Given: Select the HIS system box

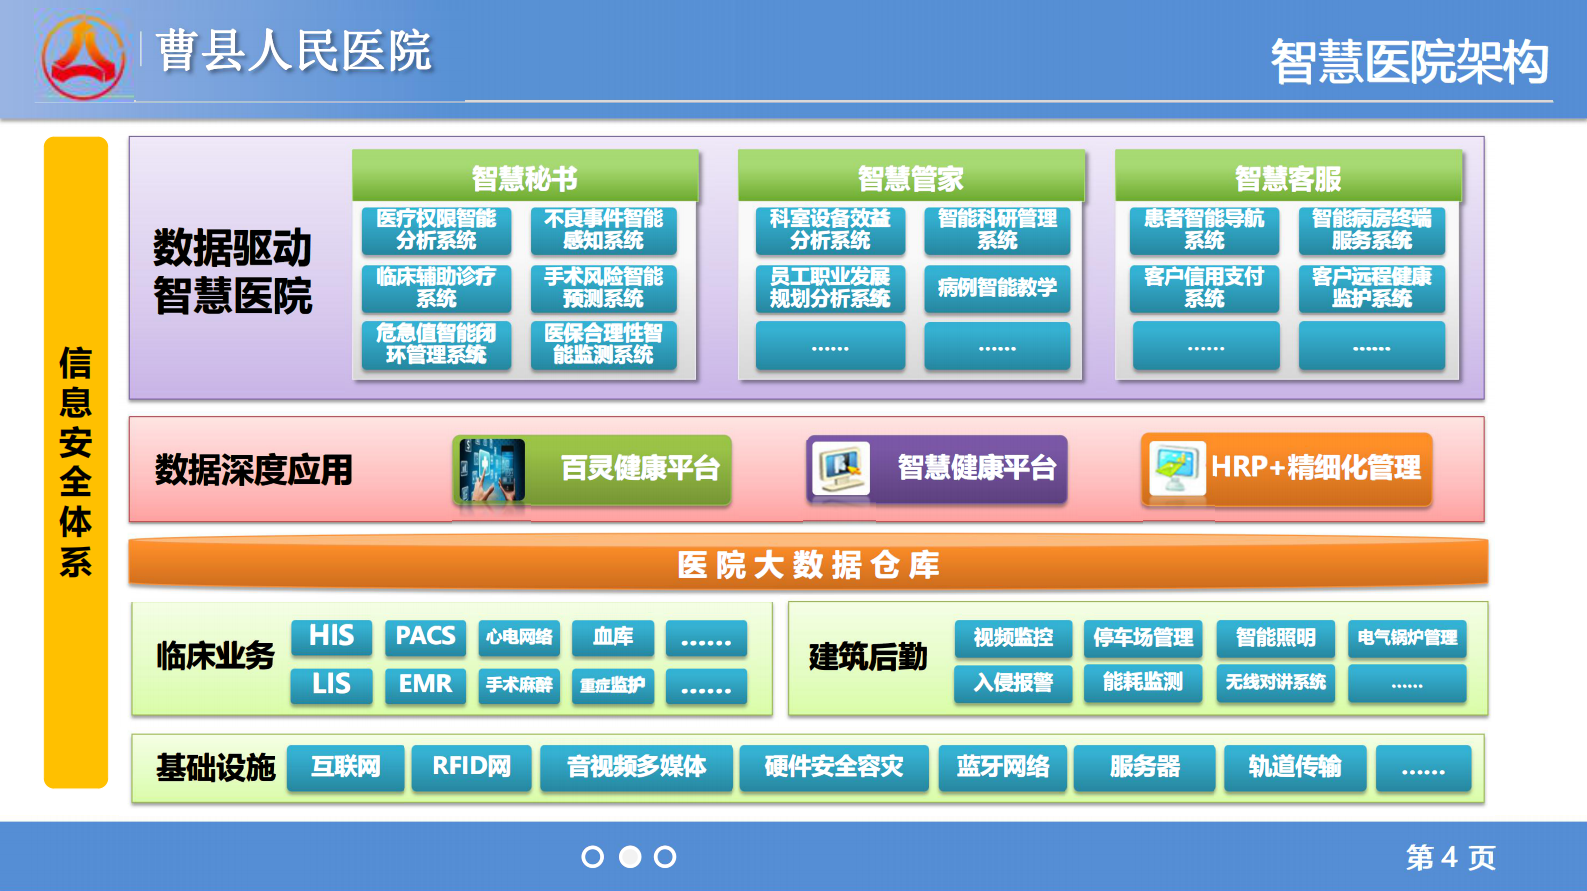Looking at the screenshot, I should [332, 637].
